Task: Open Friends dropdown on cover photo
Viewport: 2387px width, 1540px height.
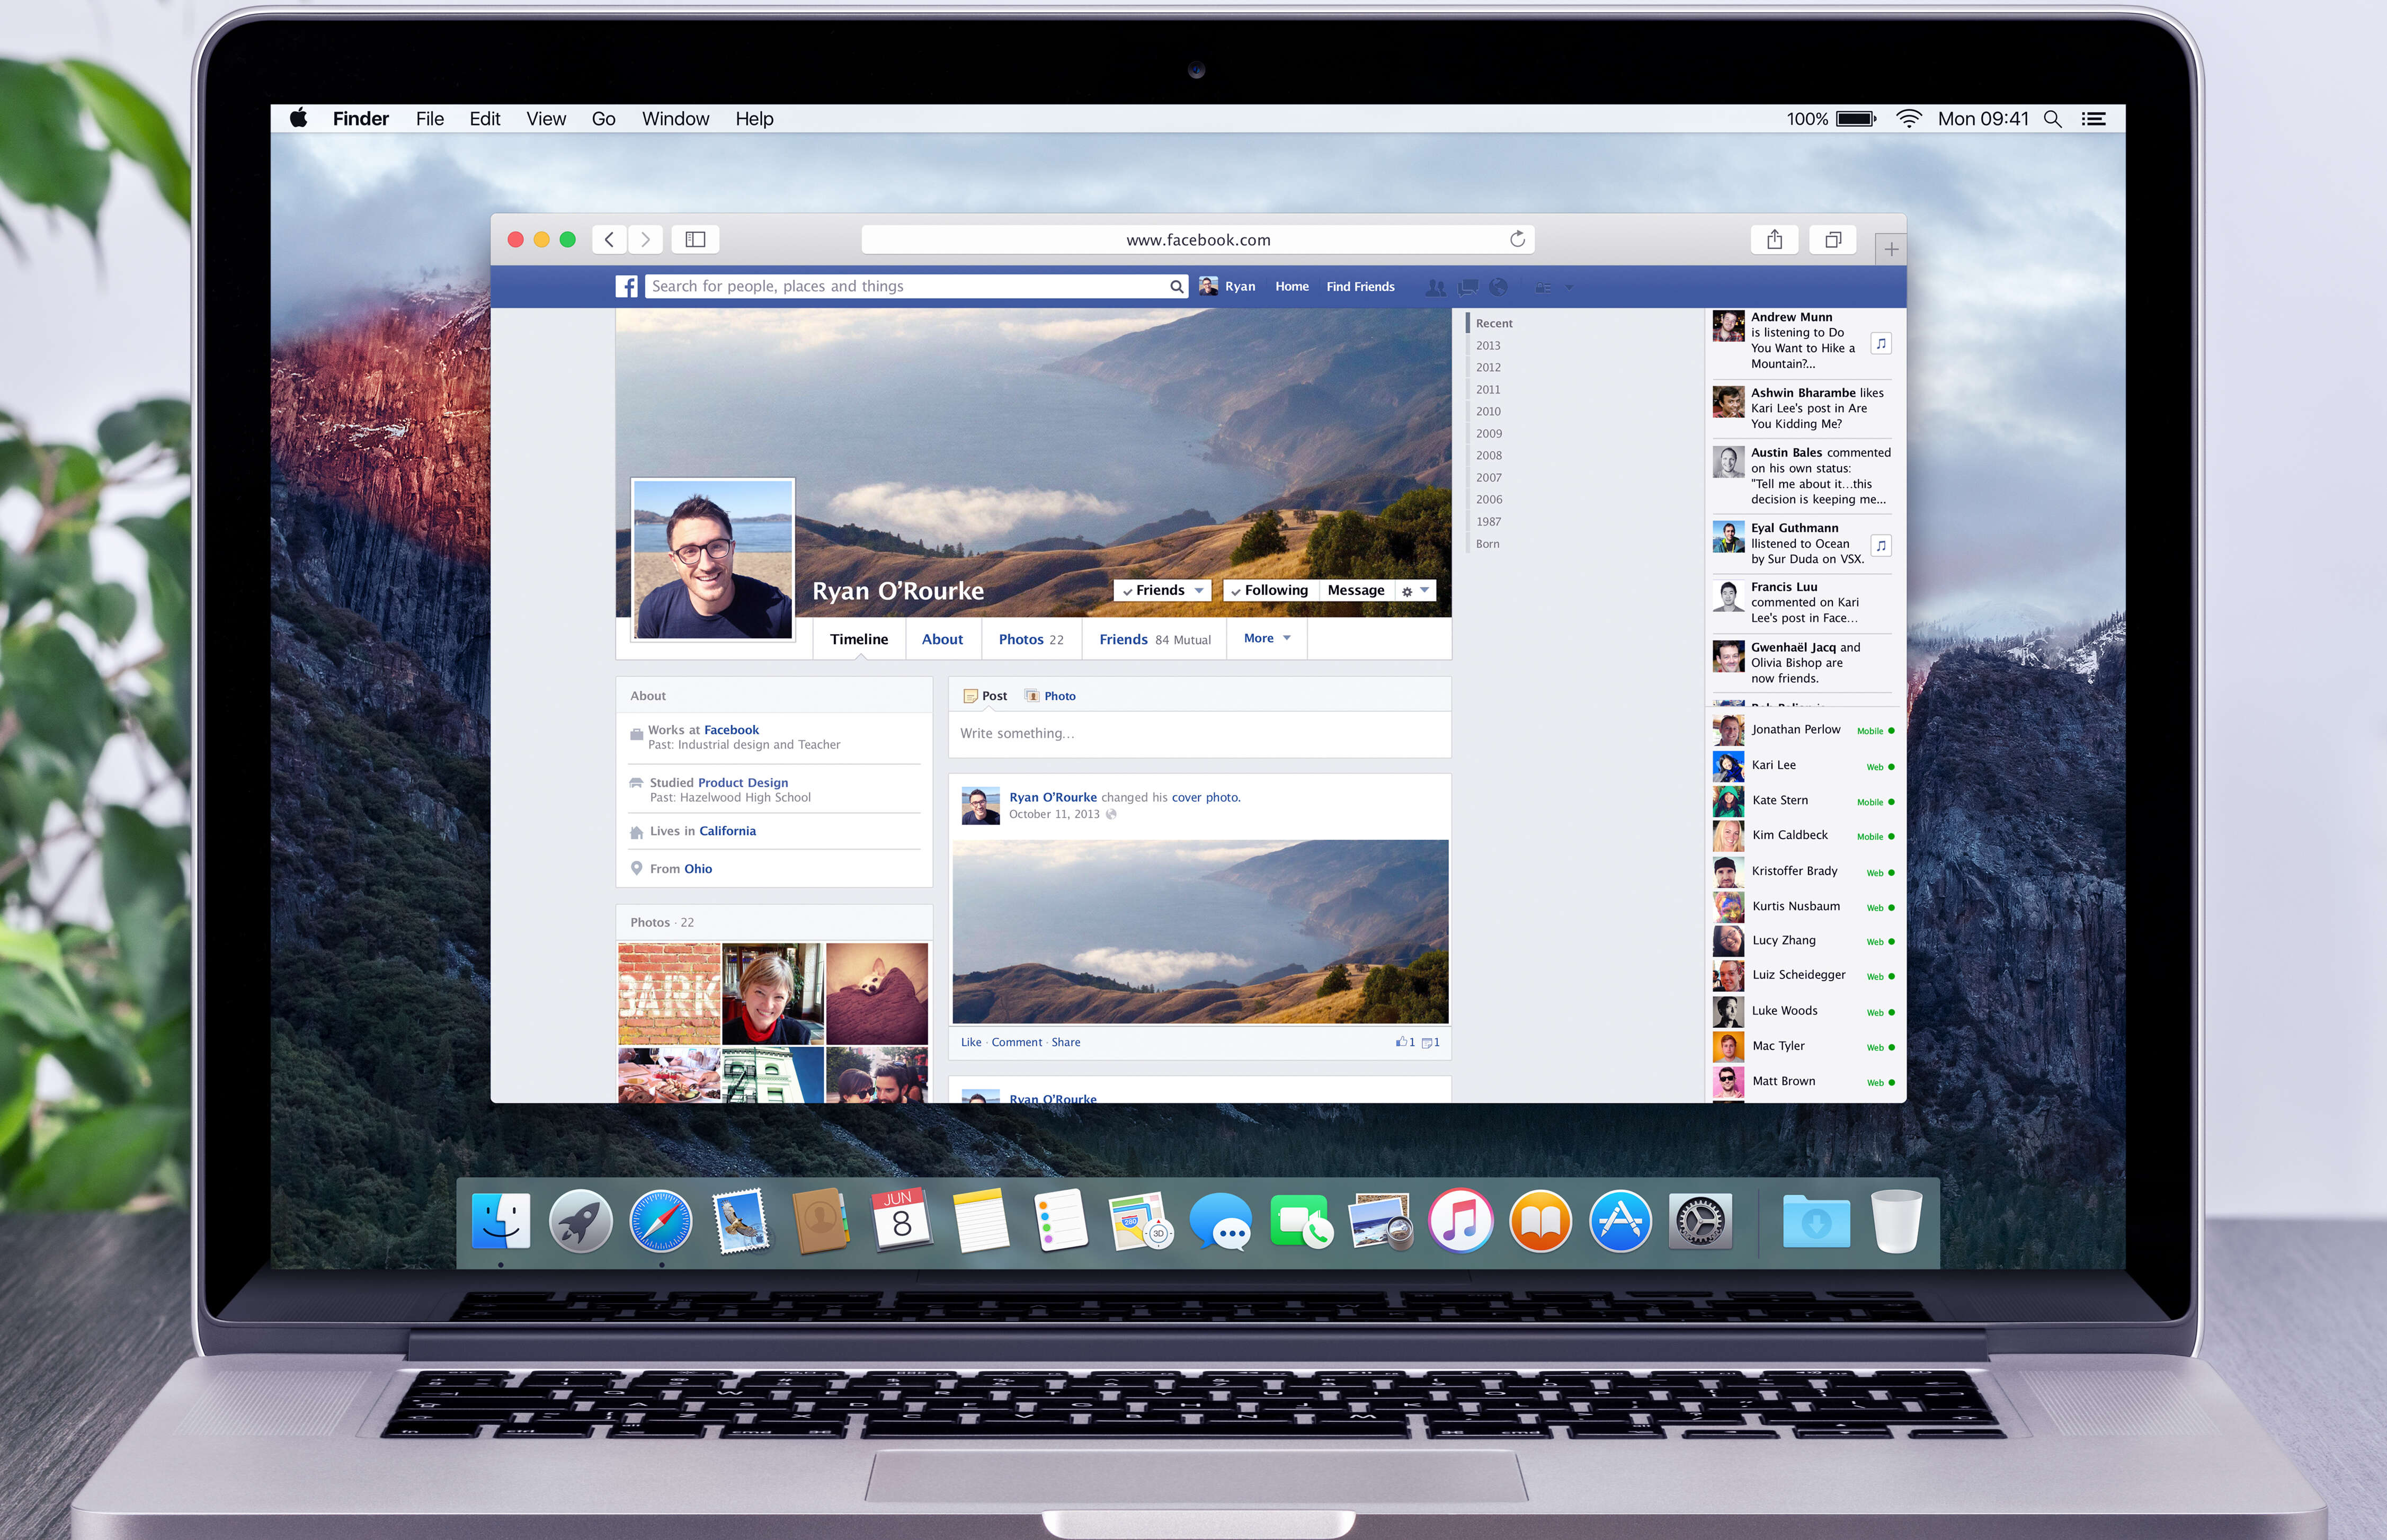Action: click(1162, 590)
